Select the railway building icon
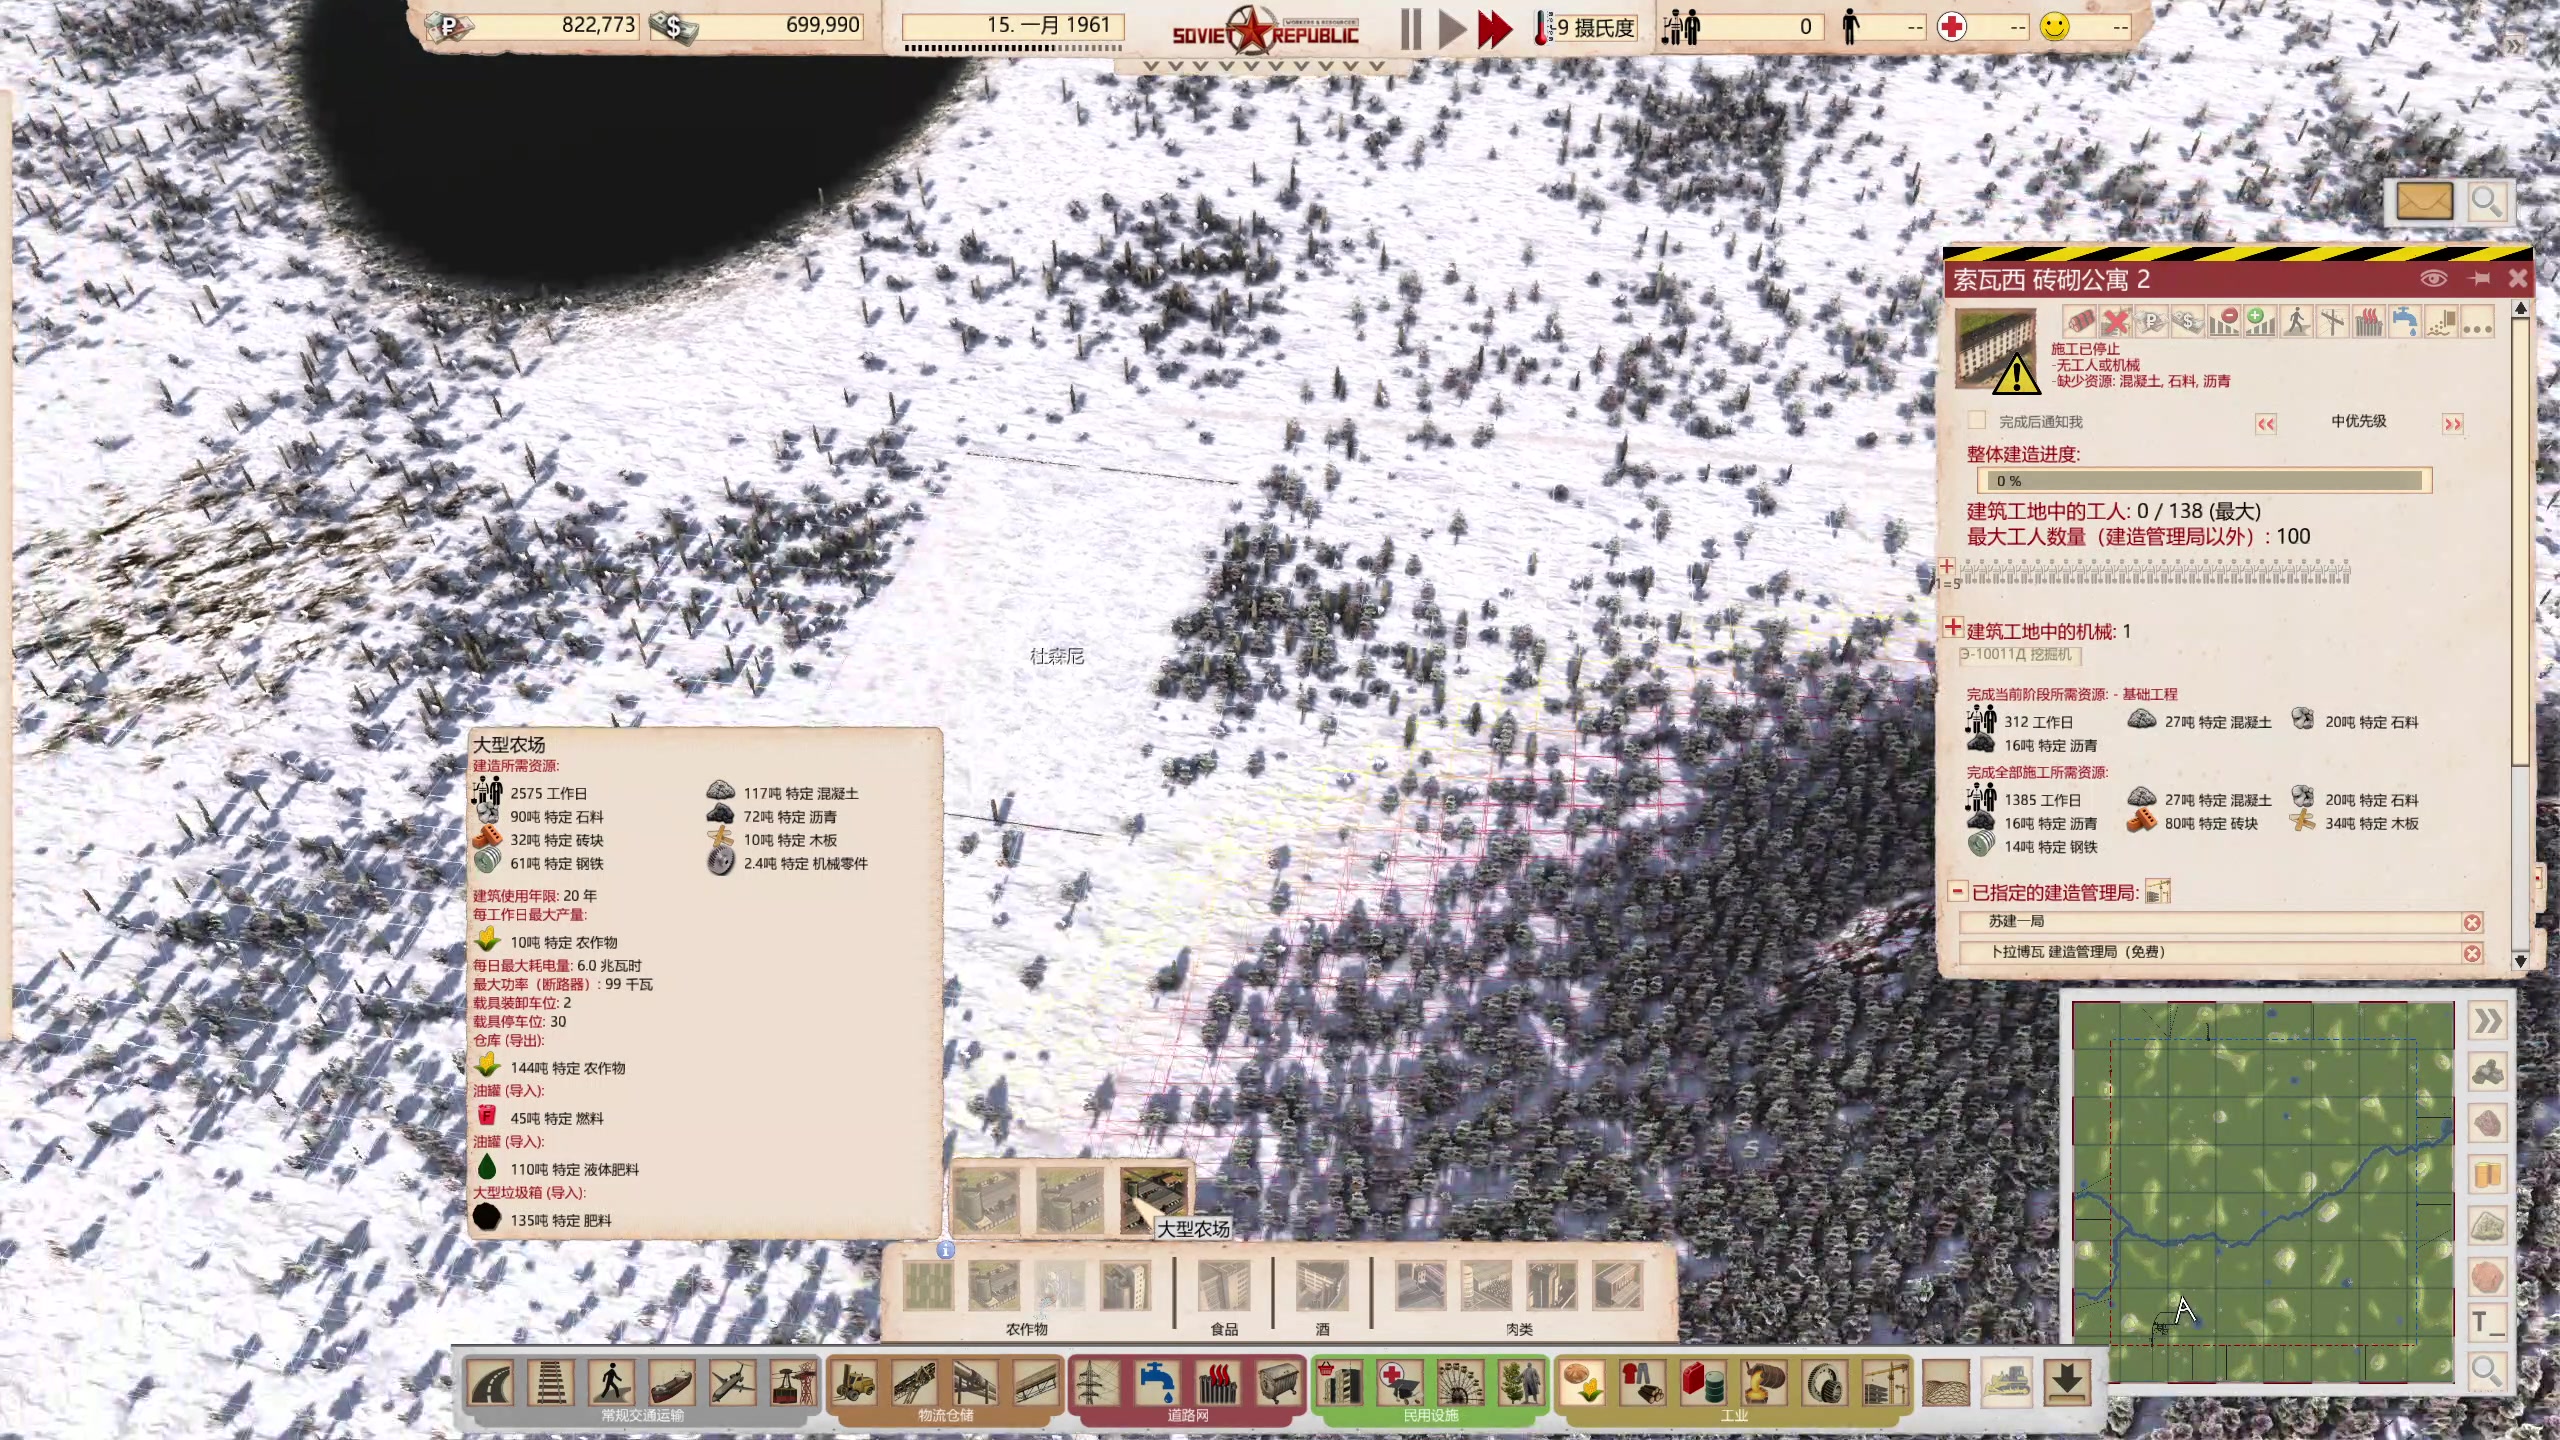 551,1384
